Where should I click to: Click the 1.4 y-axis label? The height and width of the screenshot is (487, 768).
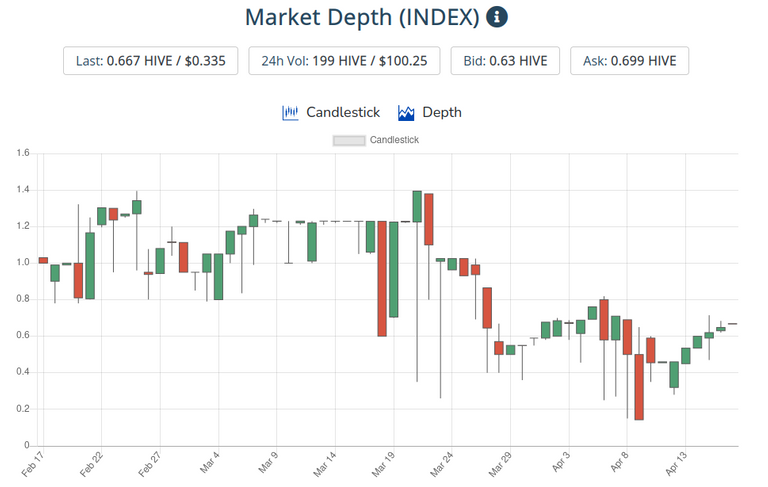click(23, 190)
